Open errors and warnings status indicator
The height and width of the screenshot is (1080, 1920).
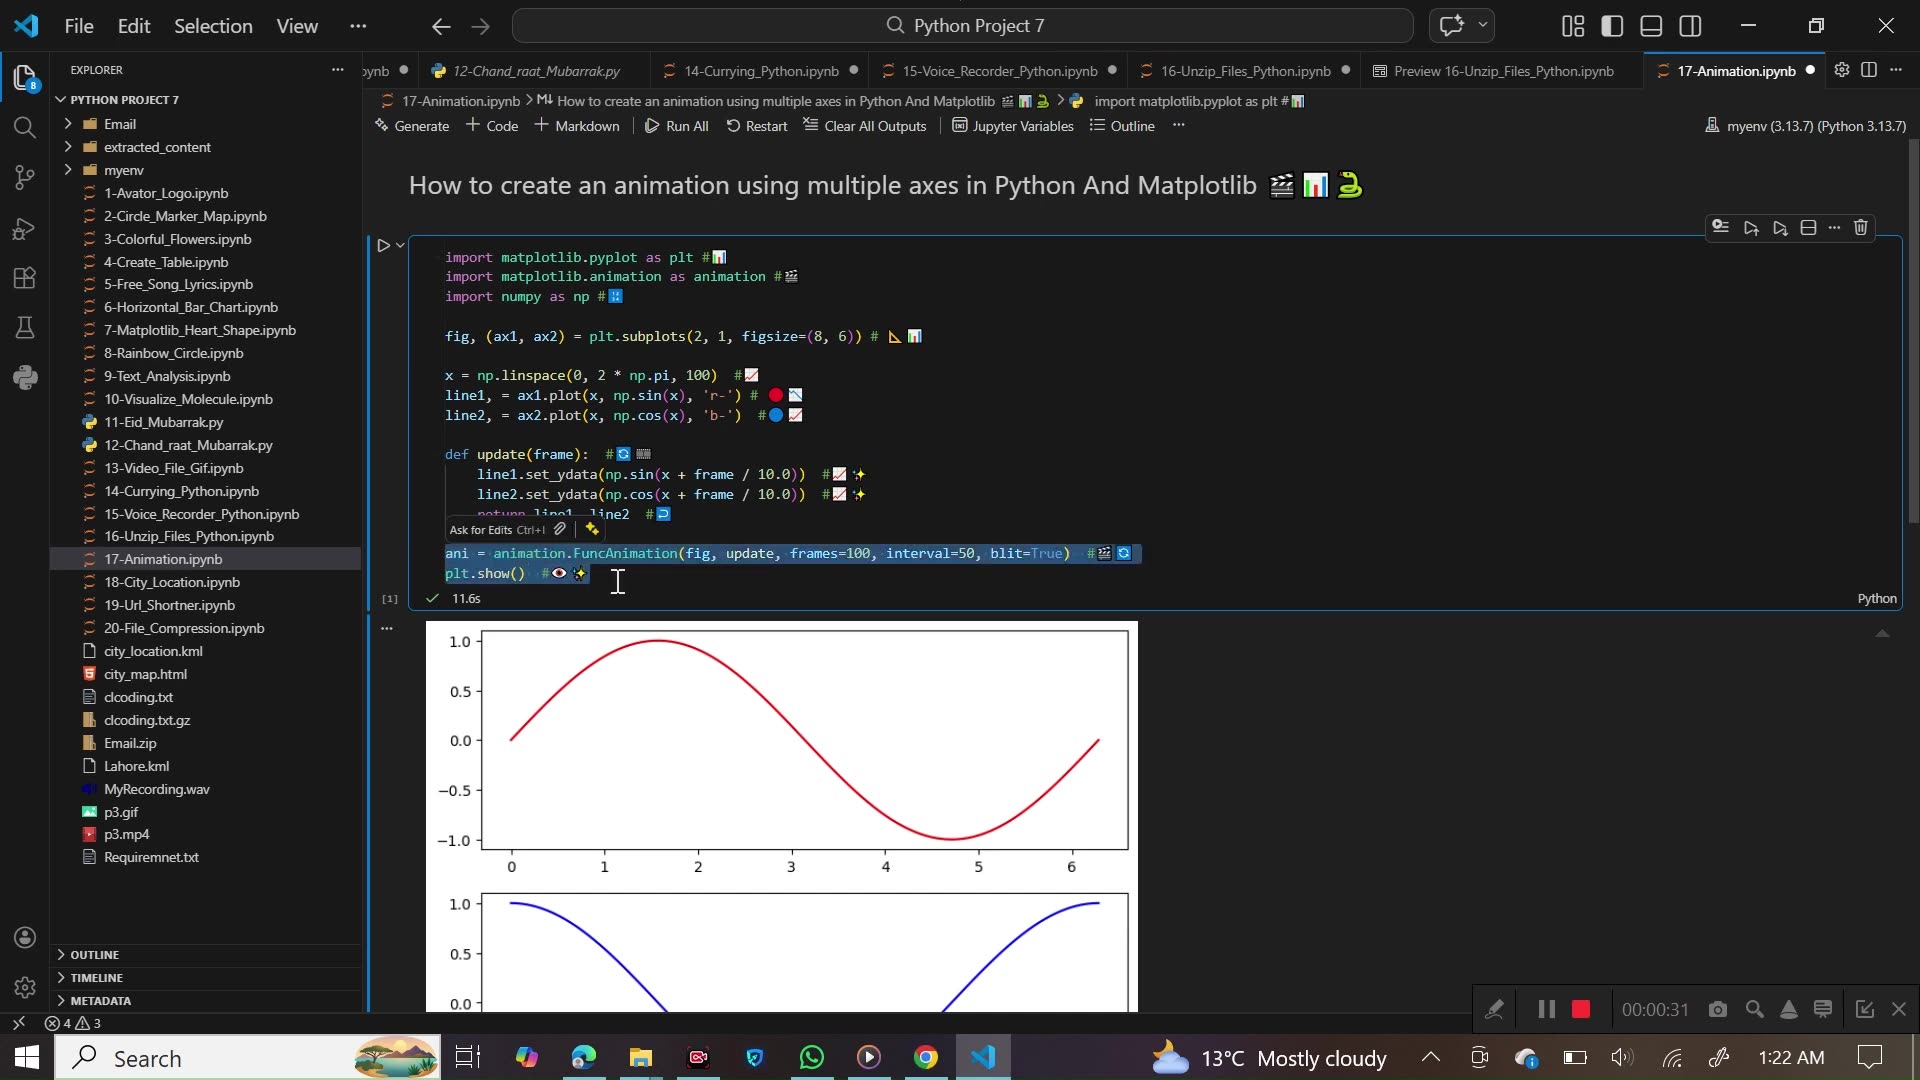[73, 1024]
